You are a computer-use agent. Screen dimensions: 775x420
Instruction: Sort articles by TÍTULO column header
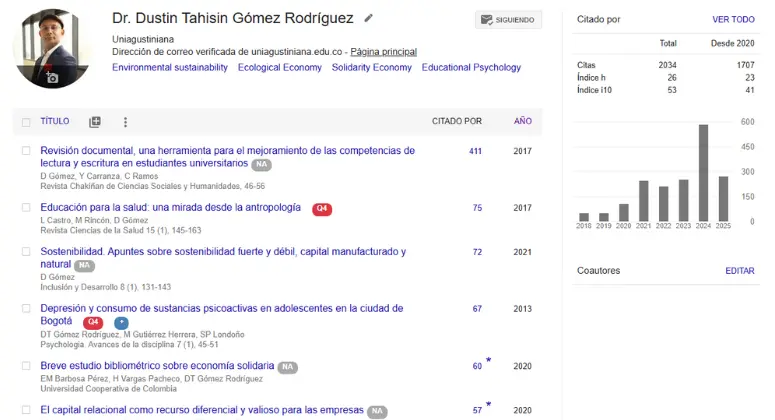click(55, 121)
